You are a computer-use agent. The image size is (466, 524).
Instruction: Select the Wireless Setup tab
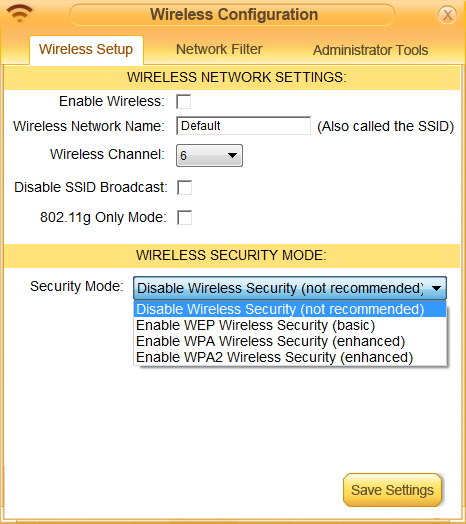[x=86, y=50]
